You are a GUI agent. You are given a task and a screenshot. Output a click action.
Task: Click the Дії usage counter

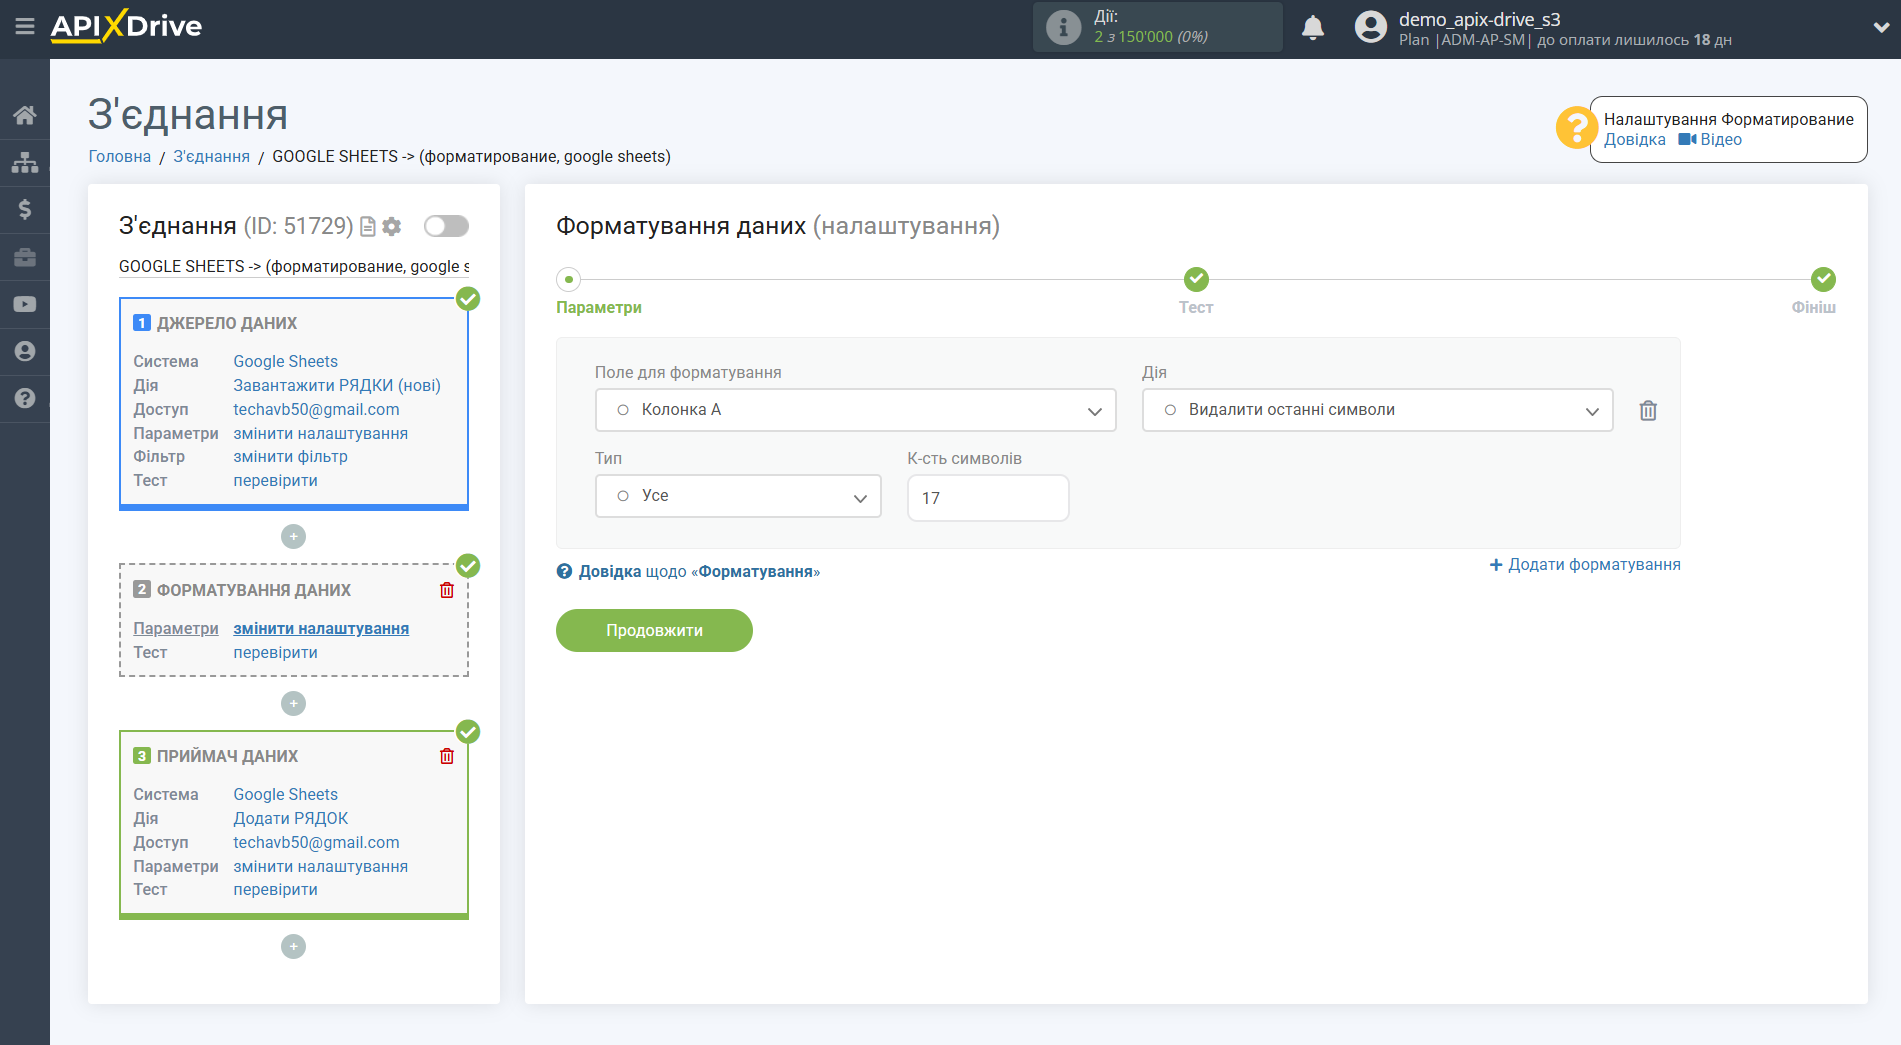[1158, 27]
